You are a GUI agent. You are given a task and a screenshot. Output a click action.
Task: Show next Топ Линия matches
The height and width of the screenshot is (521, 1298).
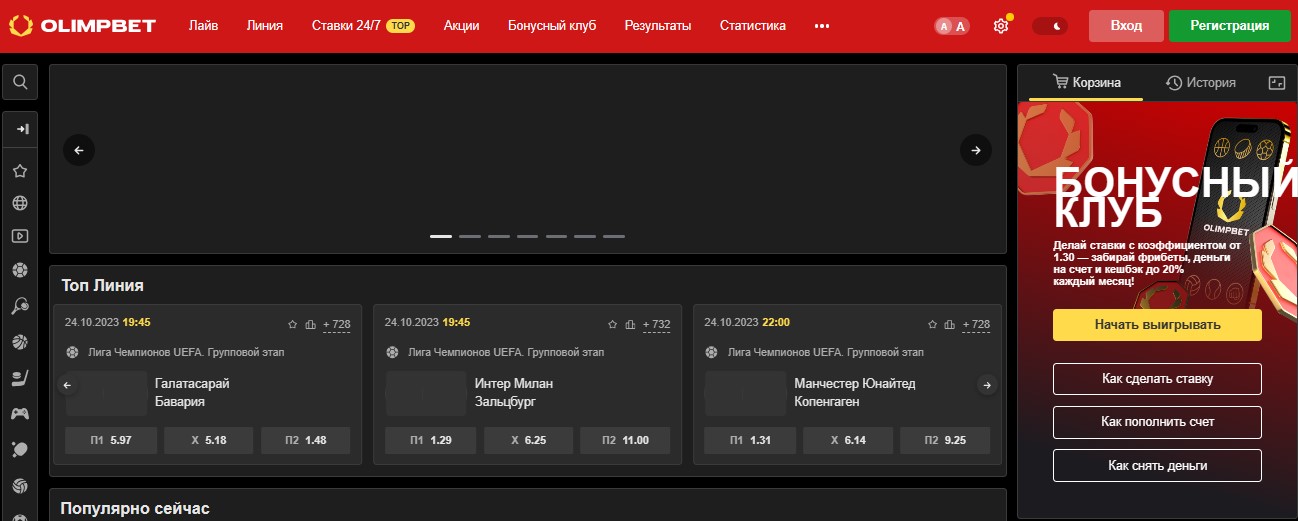pos(987,385)
